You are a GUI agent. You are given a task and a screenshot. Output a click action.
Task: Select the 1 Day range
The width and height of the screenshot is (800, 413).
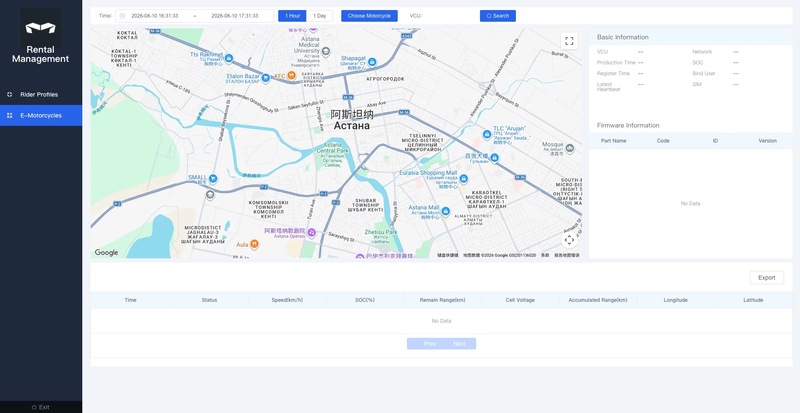coord(320,16)
